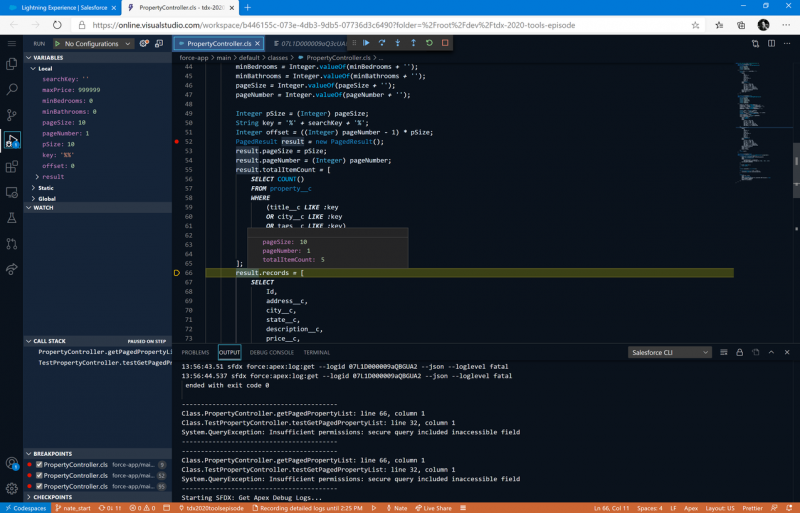Click the Step Over debug button
This screenshot has width=800, height=513.
click(382, 43)
